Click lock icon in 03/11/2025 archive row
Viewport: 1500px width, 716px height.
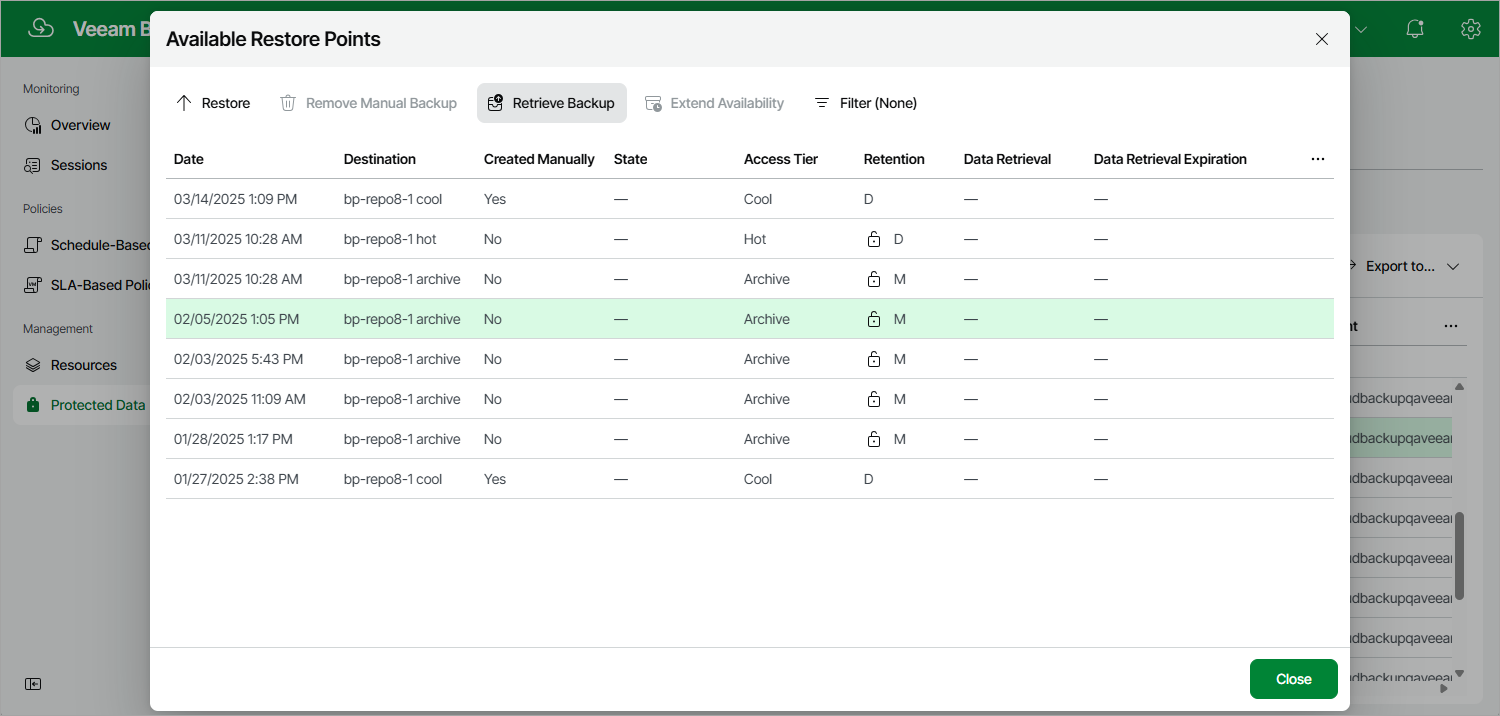874,279
